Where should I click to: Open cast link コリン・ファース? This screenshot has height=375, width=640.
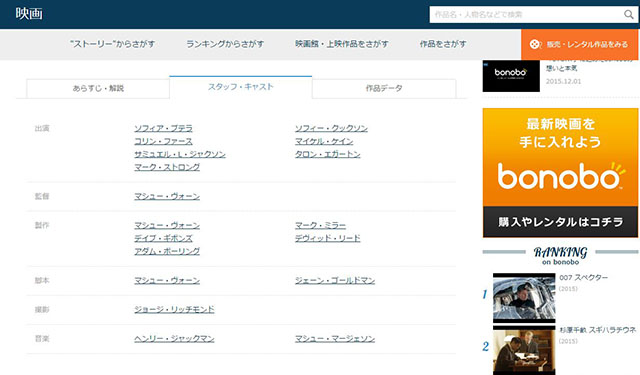tap(163, 141)
